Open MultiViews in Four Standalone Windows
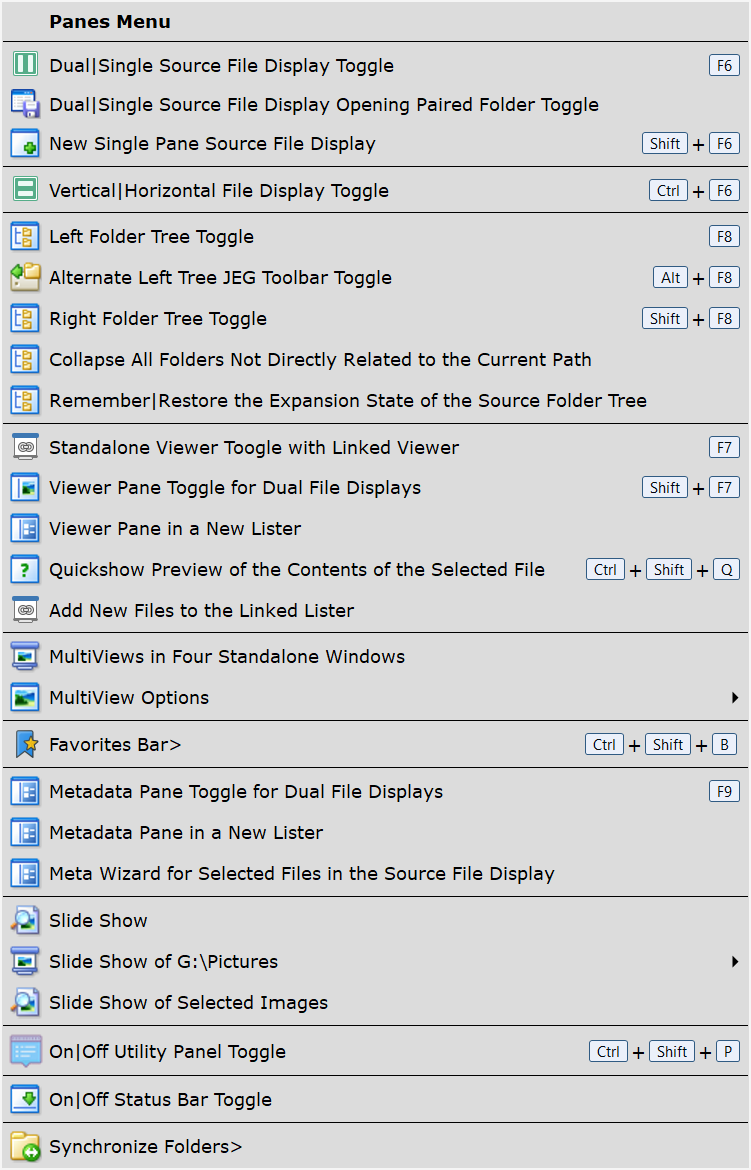Viewport: 751px width, 1170px height. click(x=227, y=656)
